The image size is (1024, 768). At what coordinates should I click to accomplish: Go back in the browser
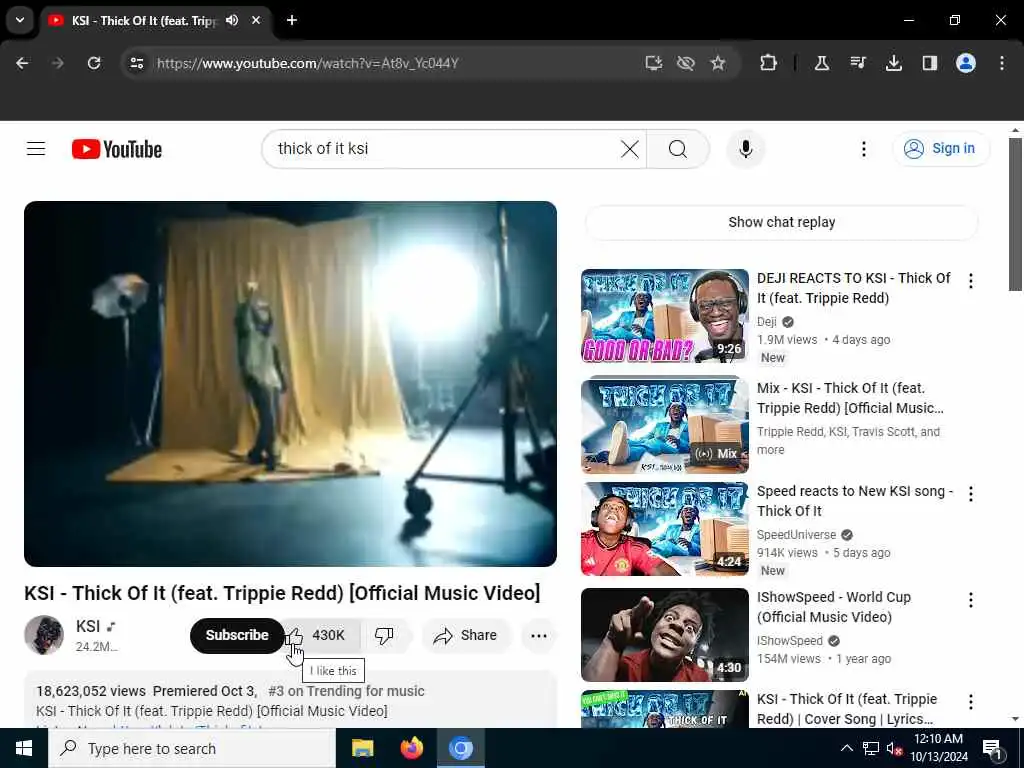tap(22, 63)
